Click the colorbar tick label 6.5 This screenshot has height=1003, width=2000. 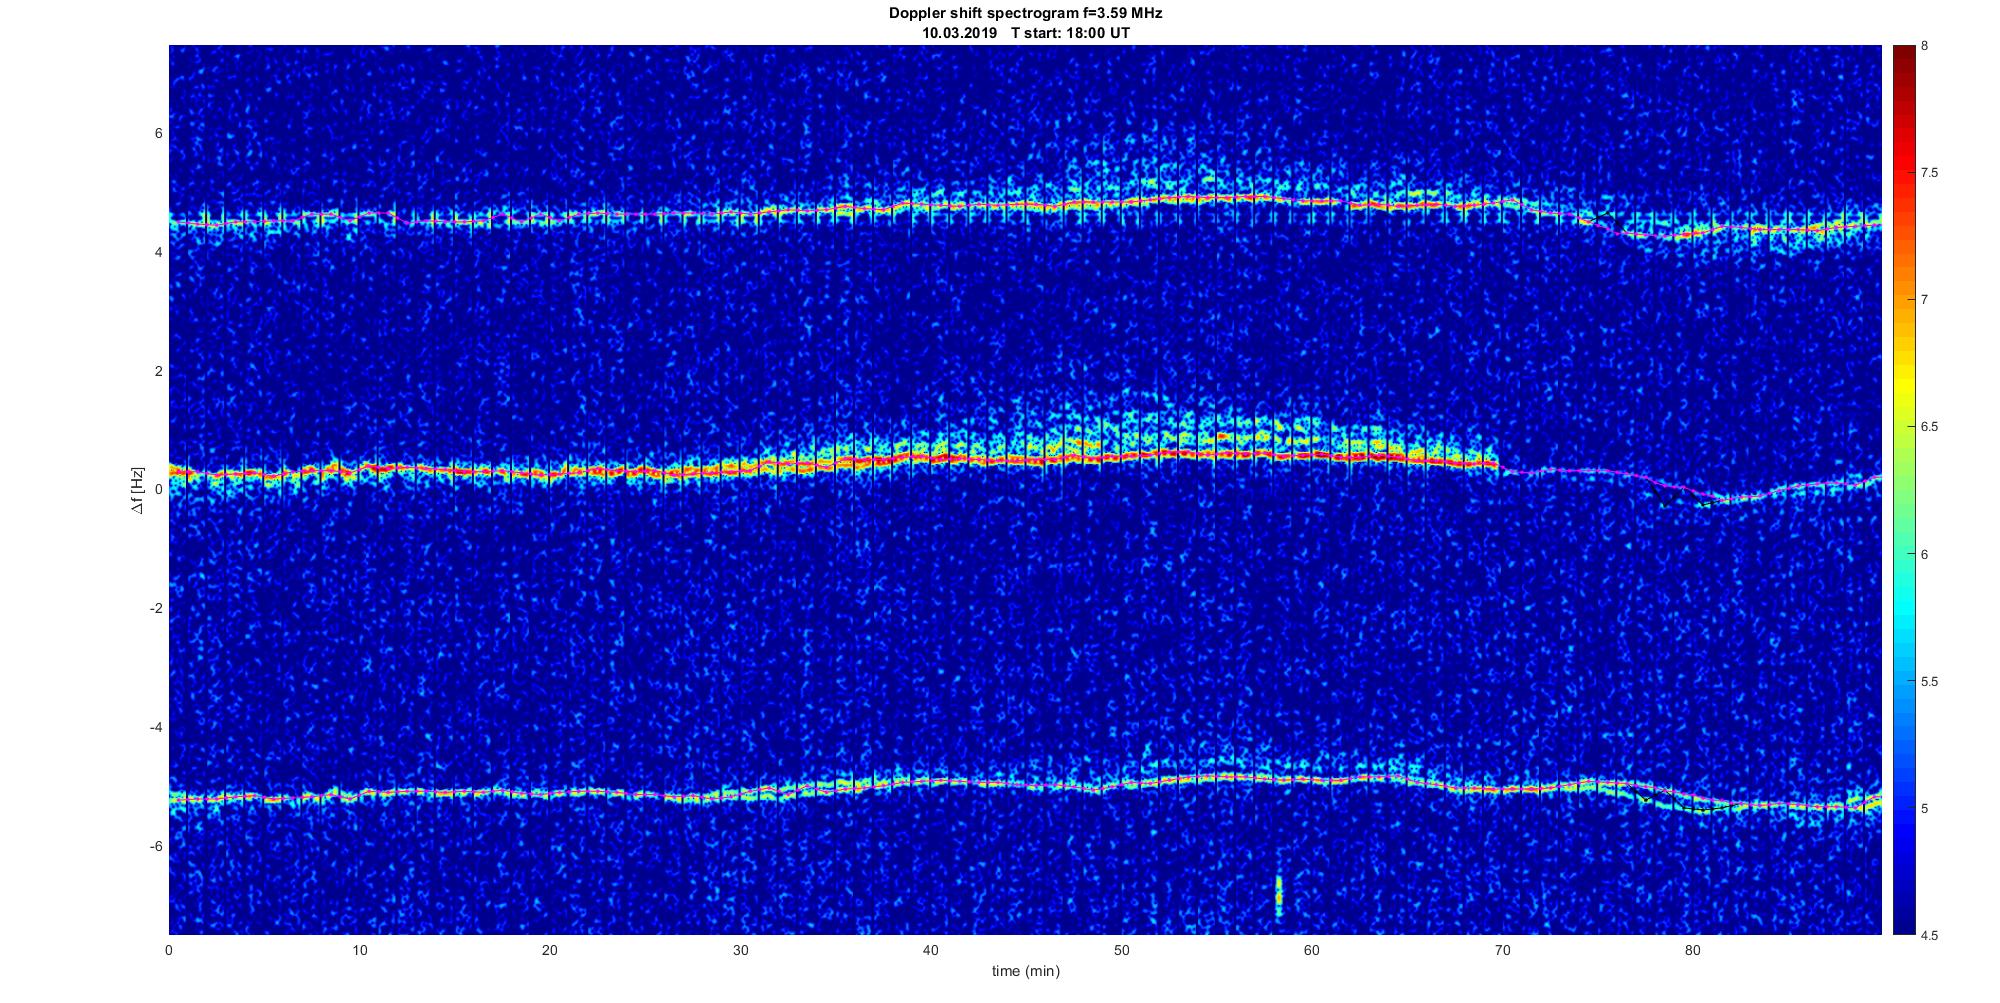coord(1929,427)
